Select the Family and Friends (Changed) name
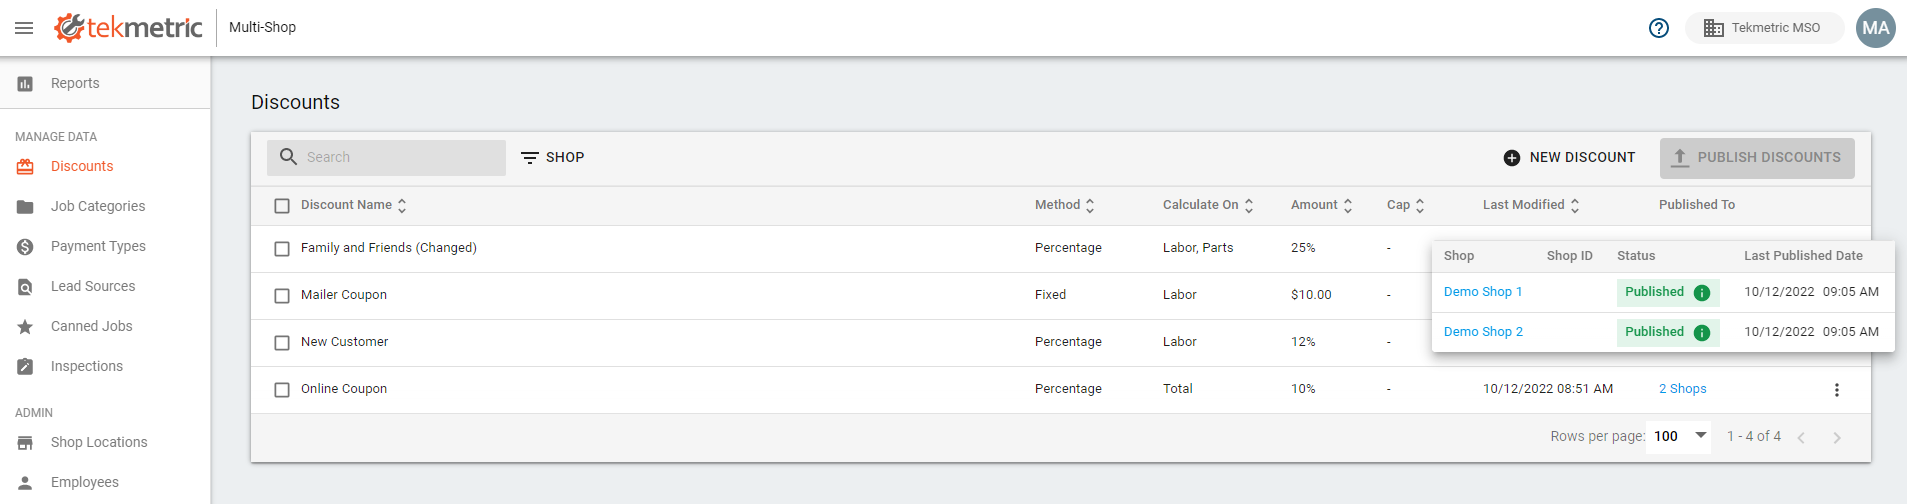Screen dimensions: 1907x504 pyautogui.click(x=389, y=248)
